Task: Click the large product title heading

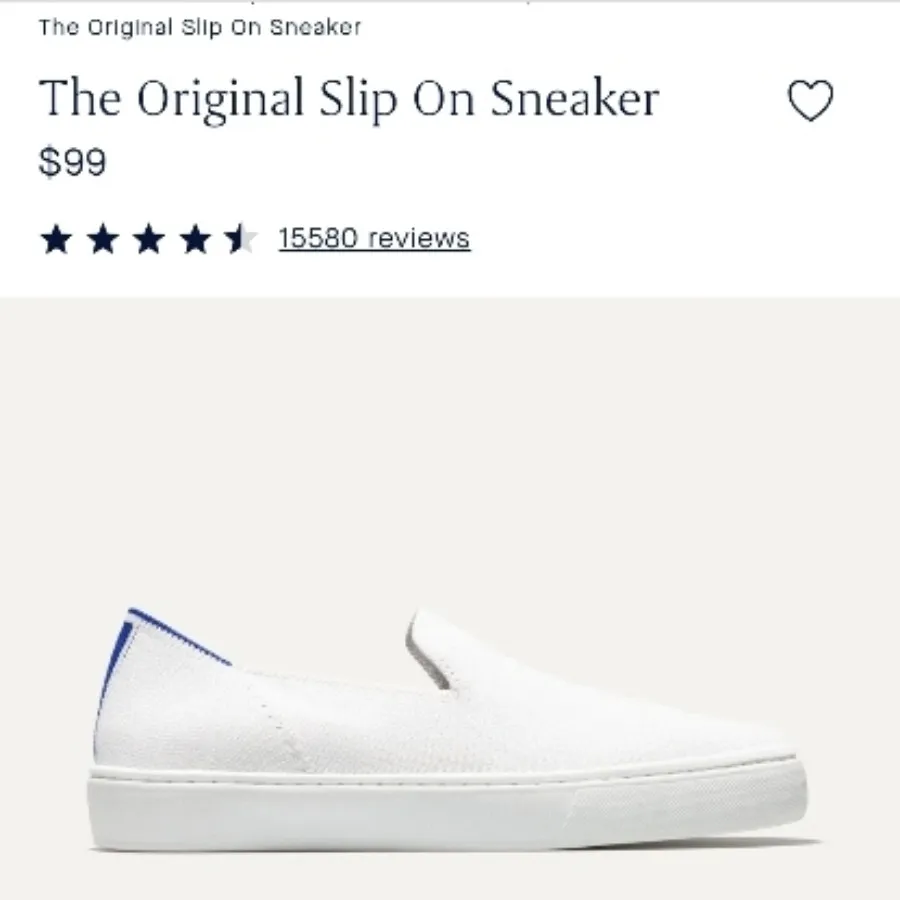Action: [x=349, y=100]
